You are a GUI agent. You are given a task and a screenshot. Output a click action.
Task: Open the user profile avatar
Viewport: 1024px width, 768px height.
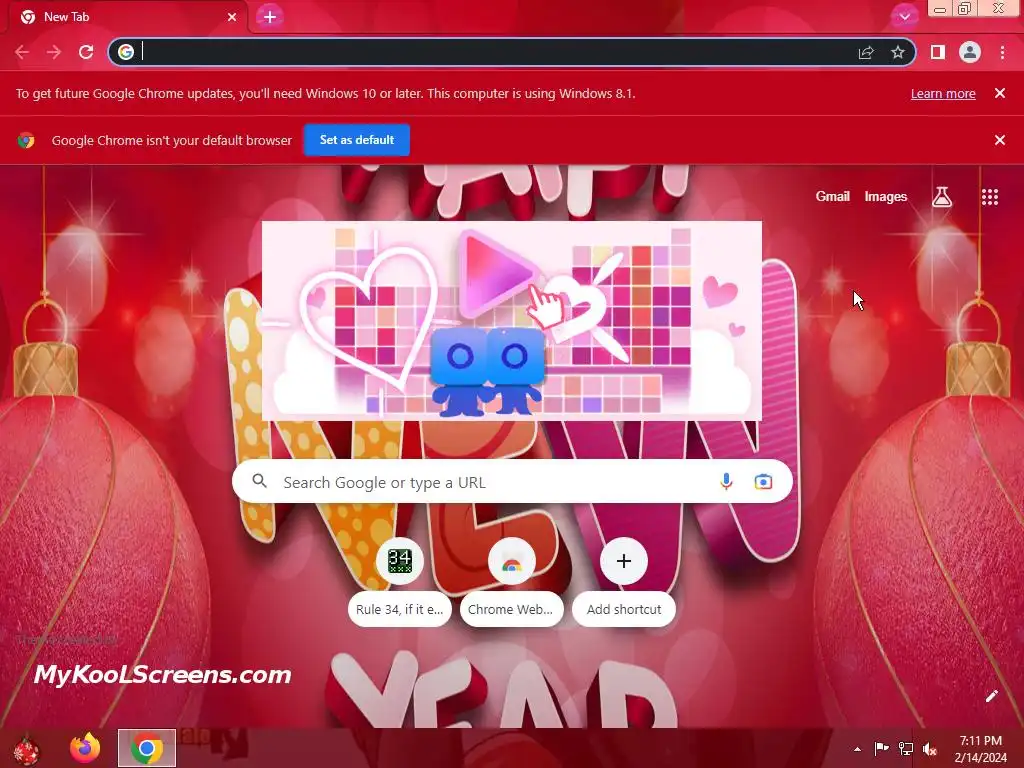[970, 52]
